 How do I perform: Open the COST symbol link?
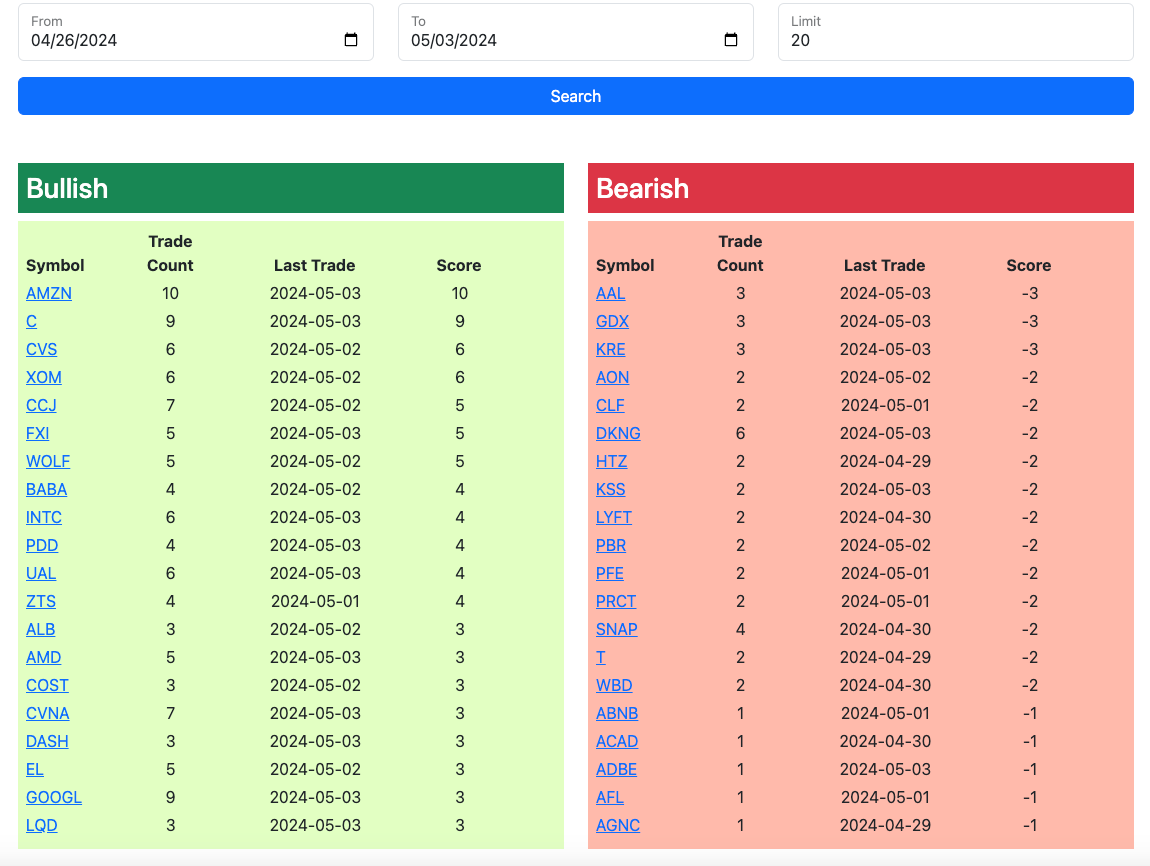[47, 686]
